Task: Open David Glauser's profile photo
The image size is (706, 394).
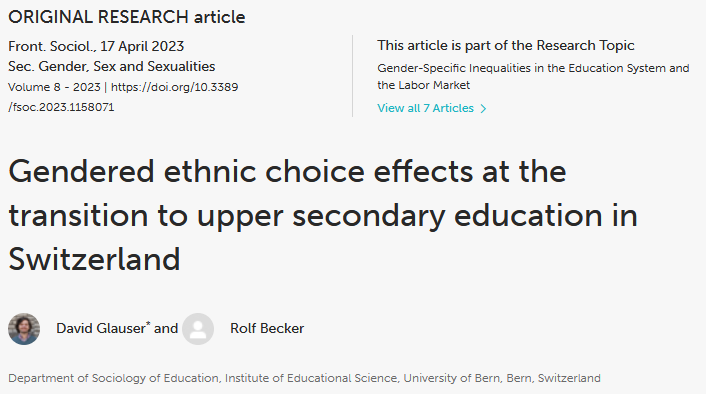Action: coord(24,329)
